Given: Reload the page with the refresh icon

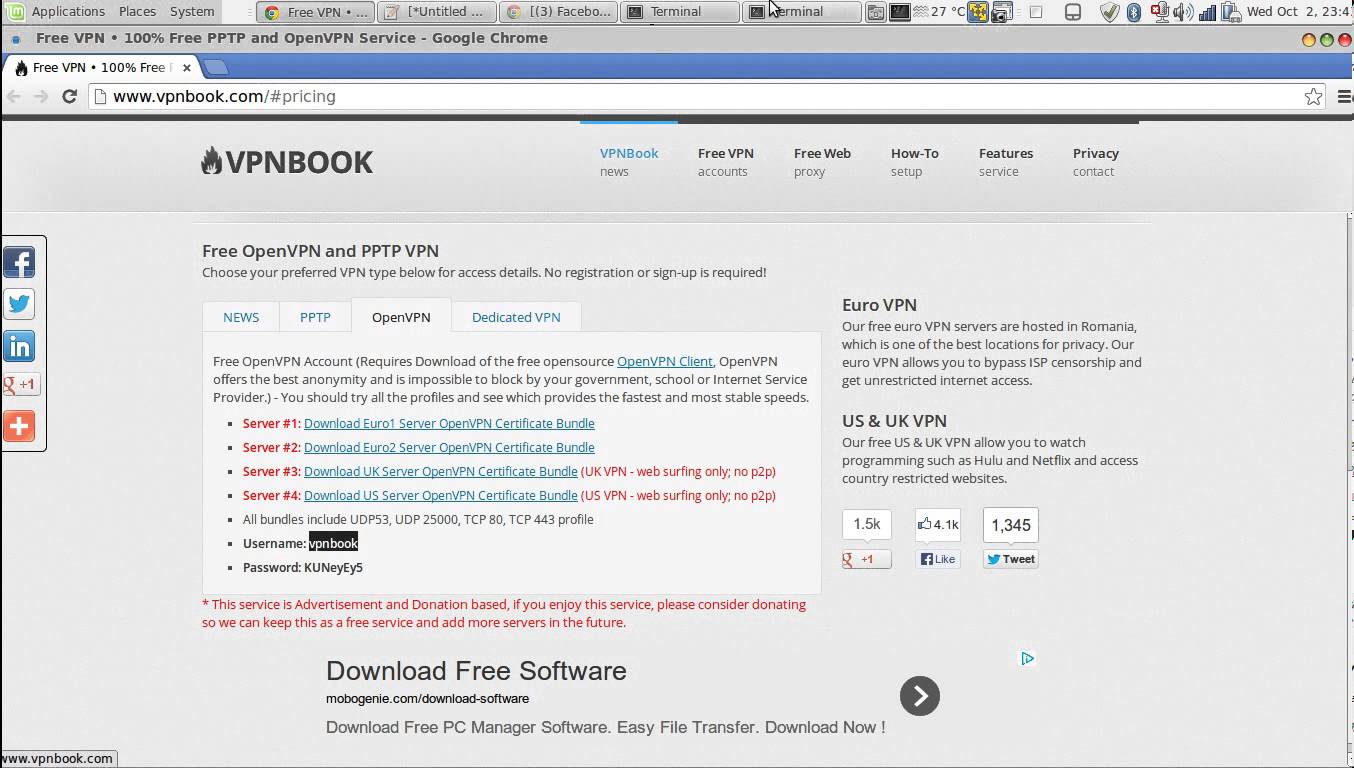Looking at the screenshot, I should pos(69,96).
